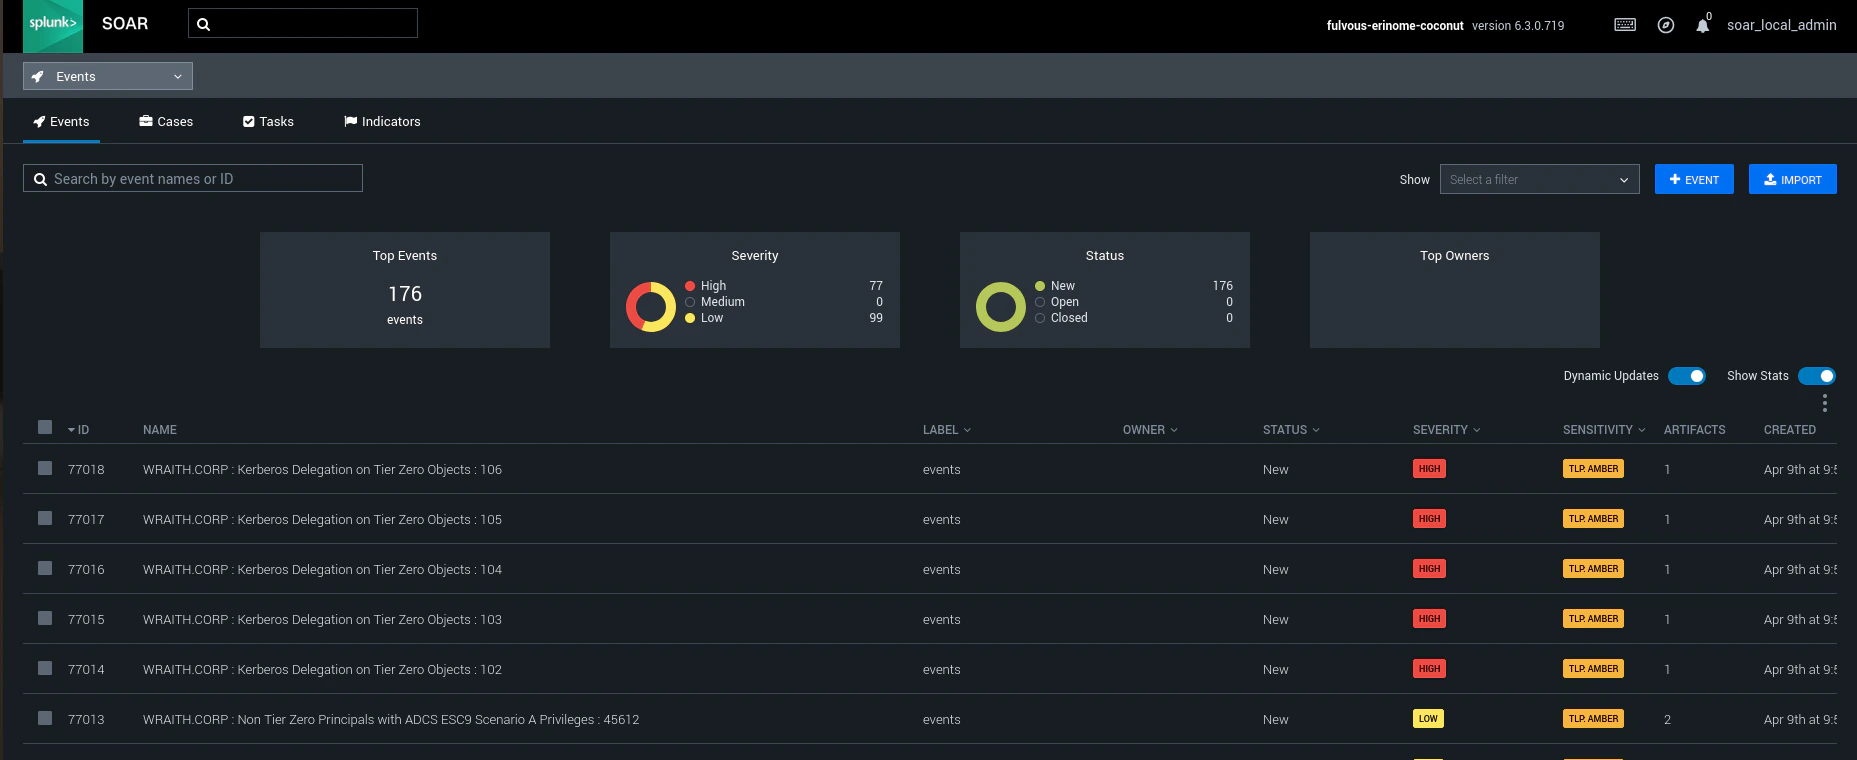Check the box for event 77018
The image size is (1857, 760).
45,468
